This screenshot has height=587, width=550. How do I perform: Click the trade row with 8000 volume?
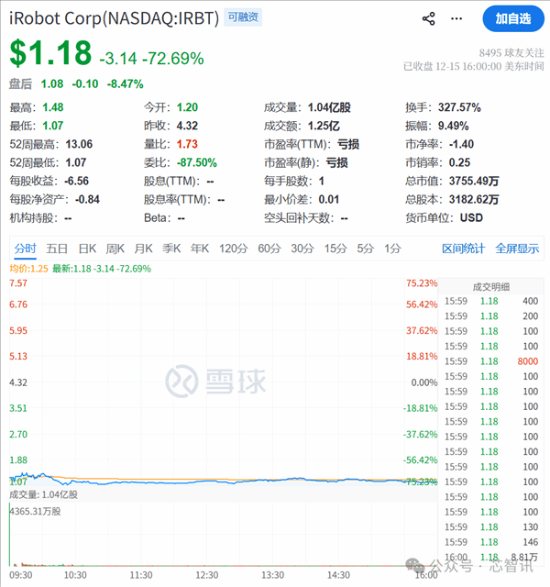click(x=491, y=361)
